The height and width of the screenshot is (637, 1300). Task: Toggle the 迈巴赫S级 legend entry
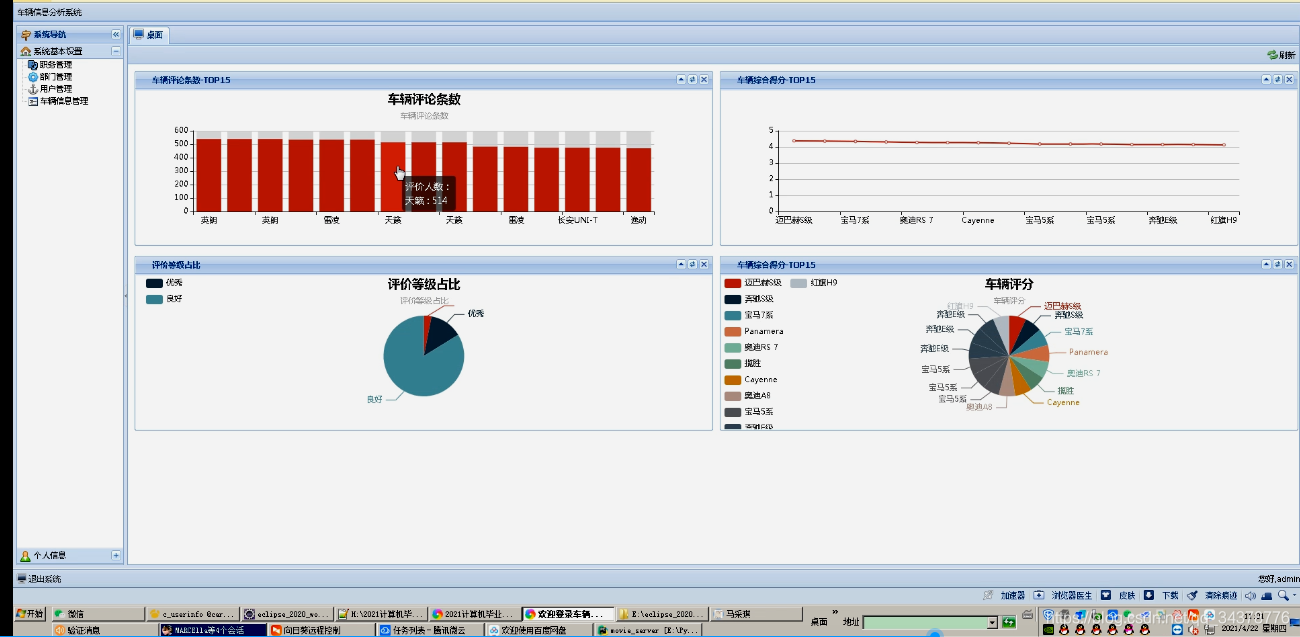click(753, 283)
